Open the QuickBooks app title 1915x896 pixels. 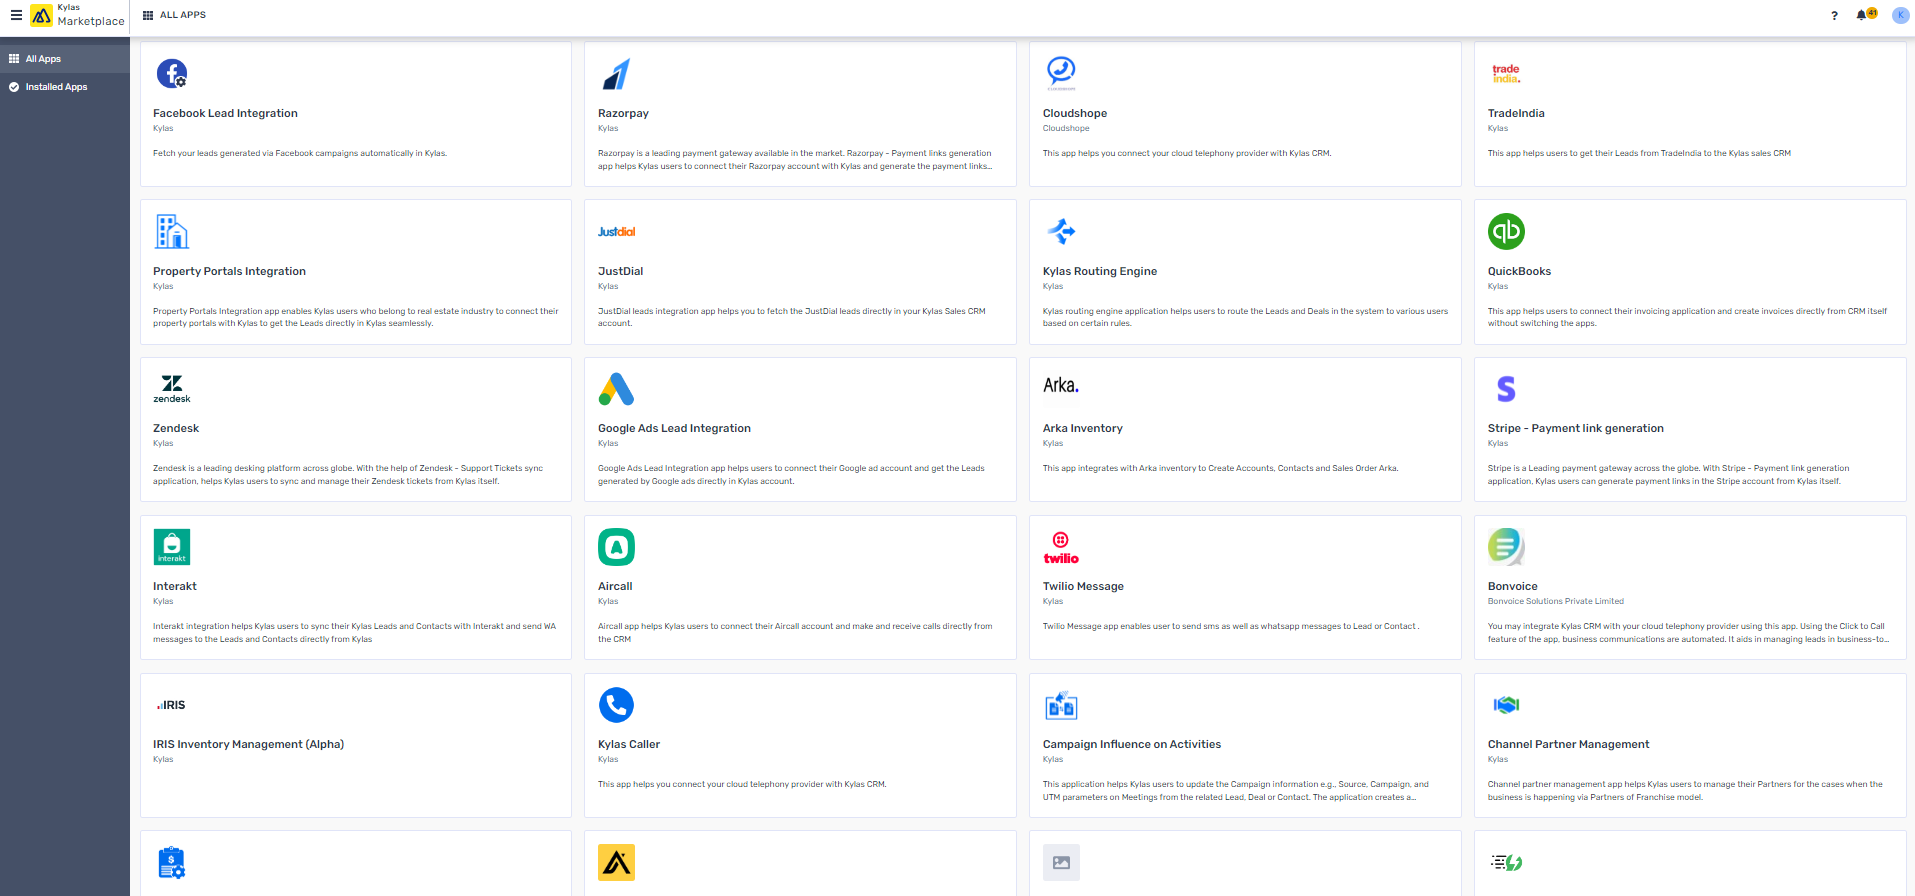[1519, 271]
